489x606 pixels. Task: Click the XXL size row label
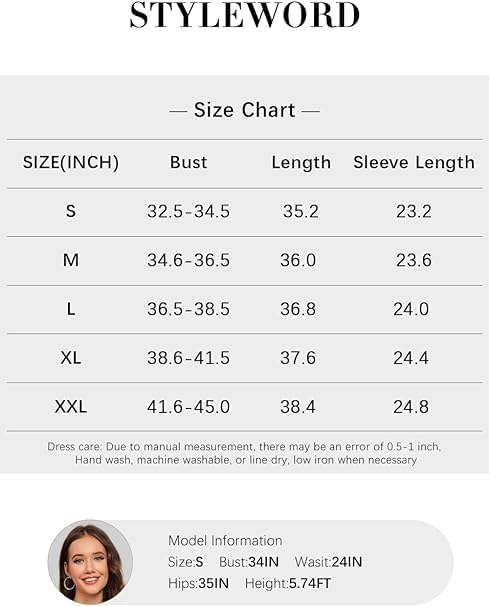tap(71, 407)
